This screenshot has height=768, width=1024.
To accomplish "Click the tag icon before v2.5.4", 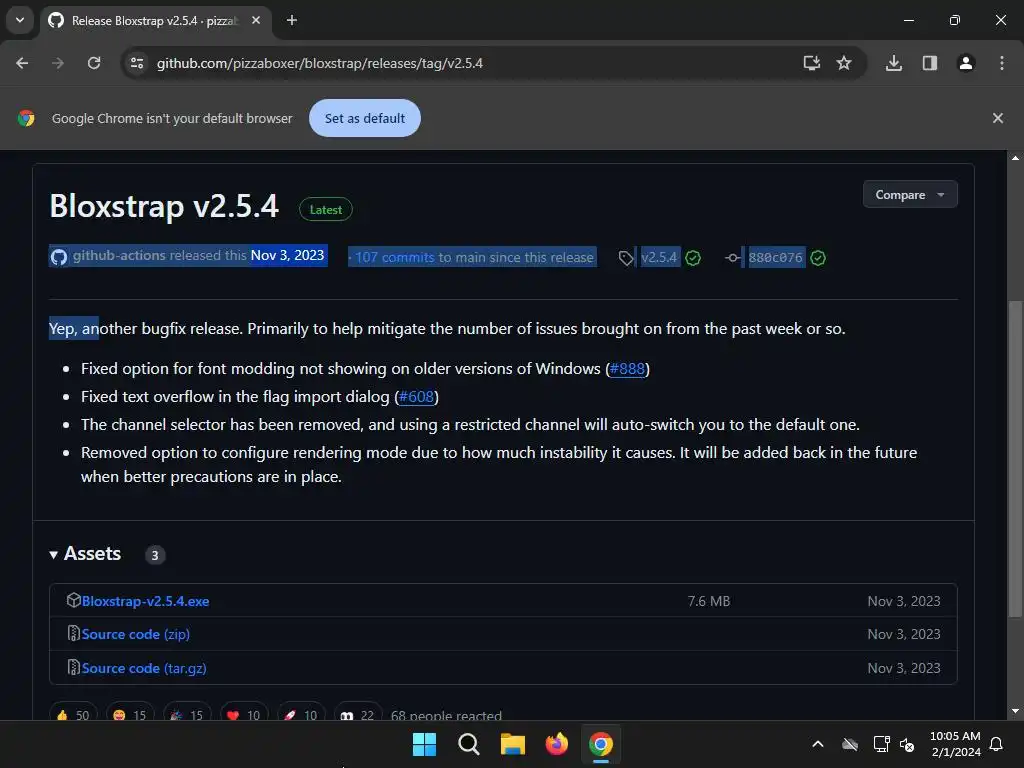I will click(x=626, y=258).
